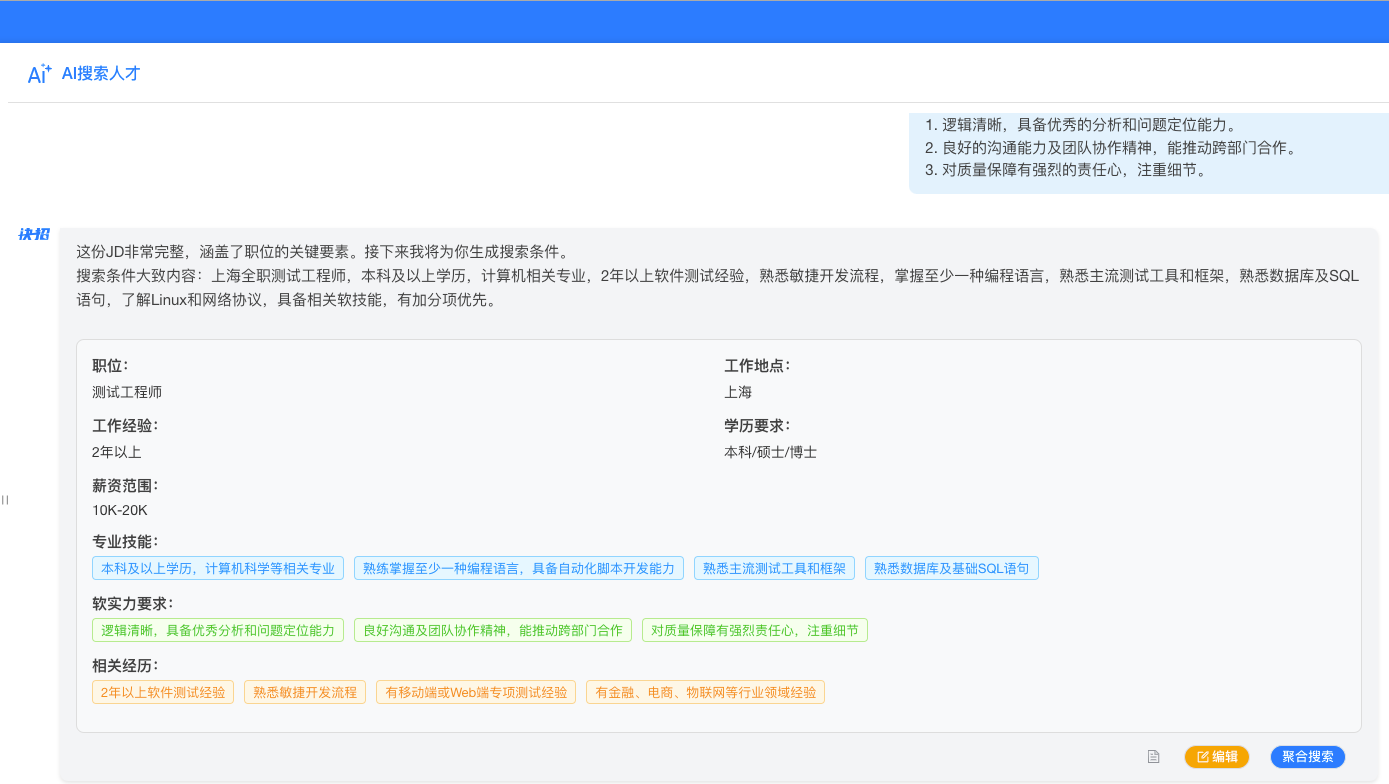1389x784 pixels.
Task: Select the 熟悉敏捷开发流程 experience tag
Action: (304, 691)
